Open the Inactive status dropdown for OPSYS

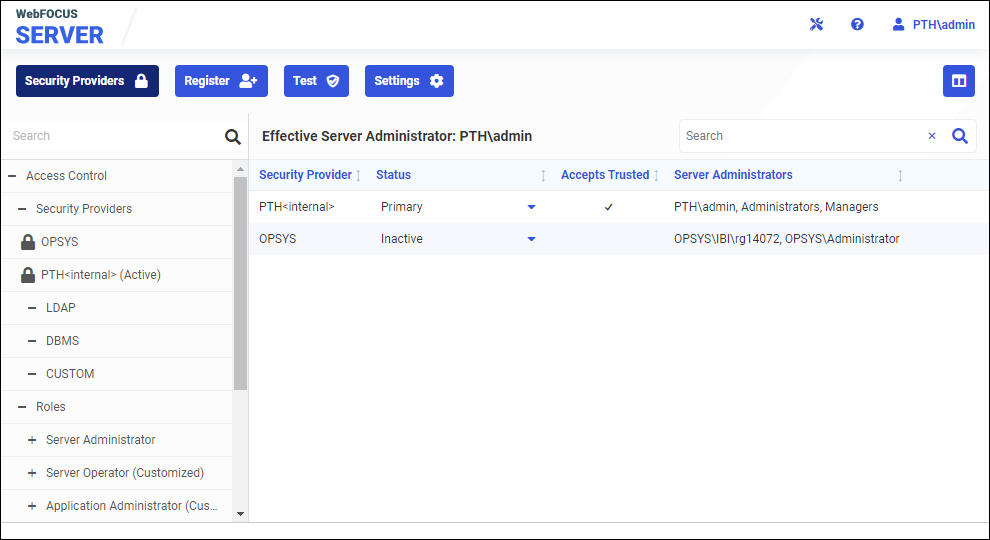coord(532,239)
